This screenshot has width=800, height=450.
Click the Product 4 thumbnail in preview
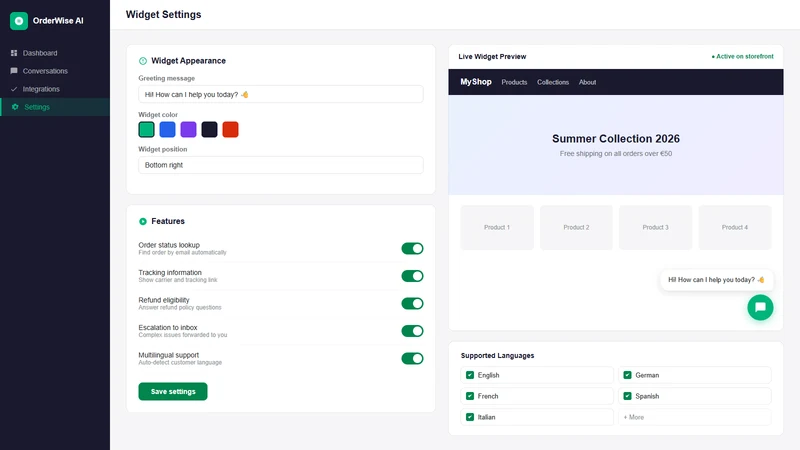pos(735,228)
